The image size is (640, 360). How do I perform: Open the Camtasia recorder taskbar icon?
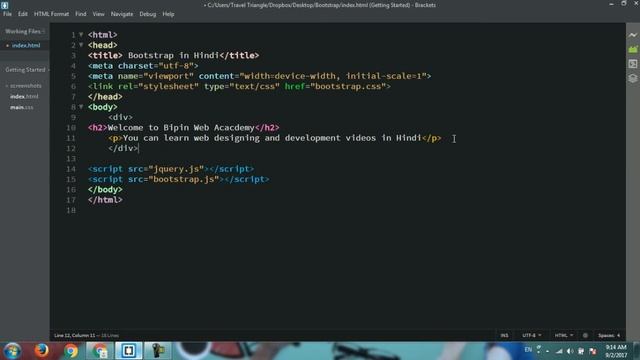(158, 351)
